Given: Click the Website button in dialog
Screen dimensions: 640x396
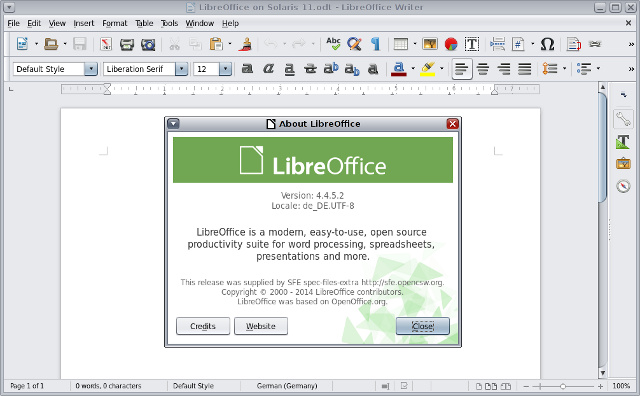Looking at the screenshot, I should (261, 326).
